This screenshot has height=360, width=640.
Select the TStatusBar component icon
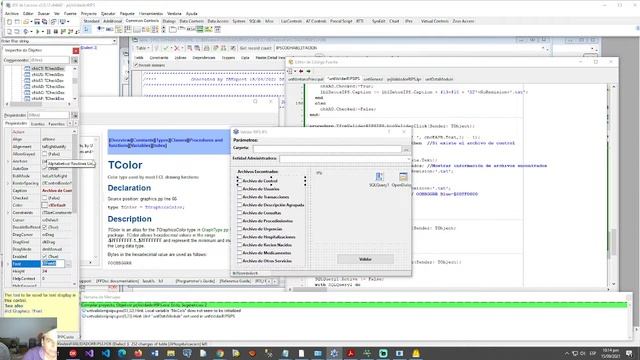click(x=137, y=29)
